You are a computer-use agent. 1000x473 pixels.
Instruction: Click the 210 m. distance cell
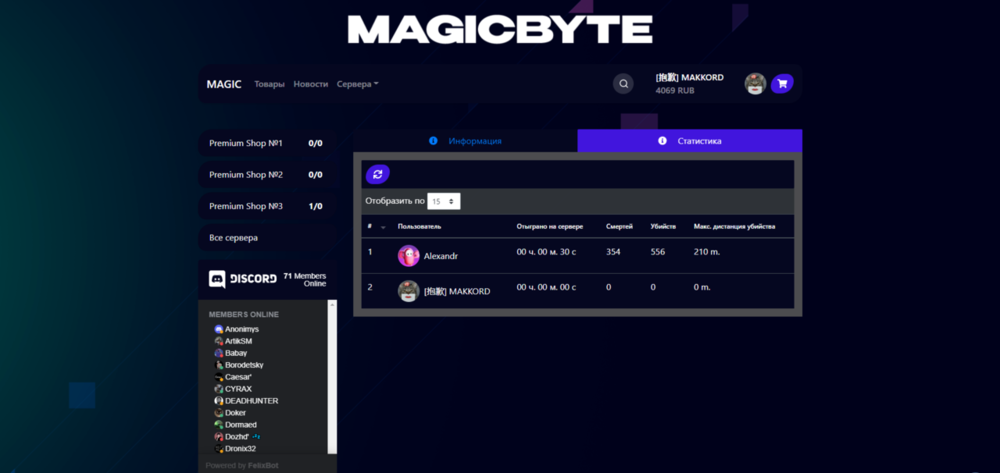point(707,252)
